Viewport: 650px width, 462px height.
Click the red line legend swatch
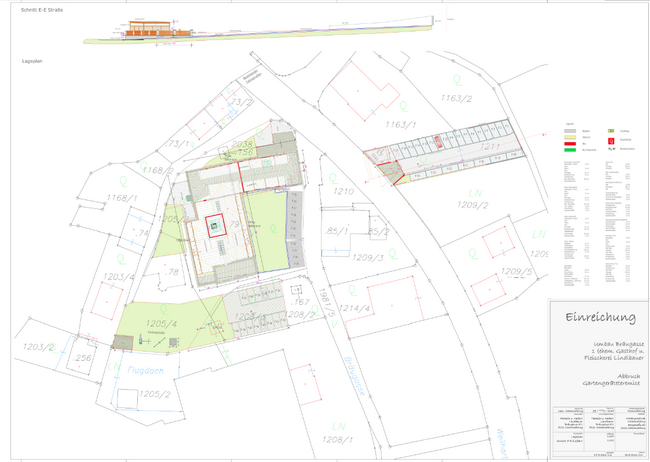pyautogui.click(x=570, y=143)
